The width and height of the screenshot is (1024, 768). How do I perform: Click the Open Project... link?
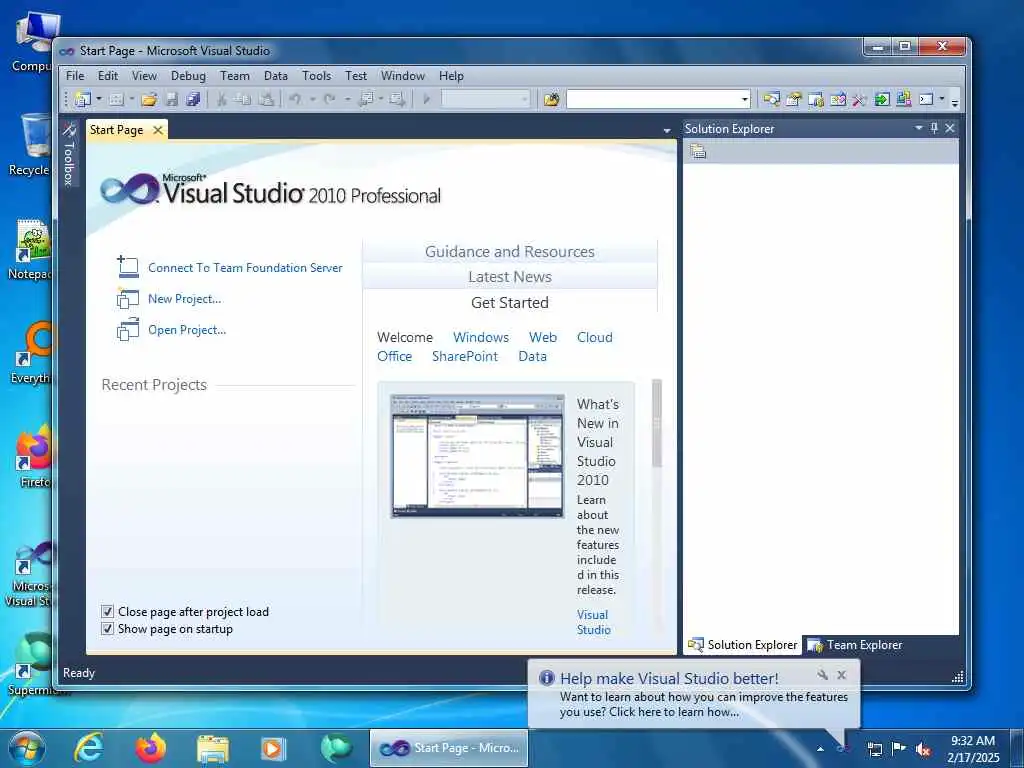(x=187, y=330)
